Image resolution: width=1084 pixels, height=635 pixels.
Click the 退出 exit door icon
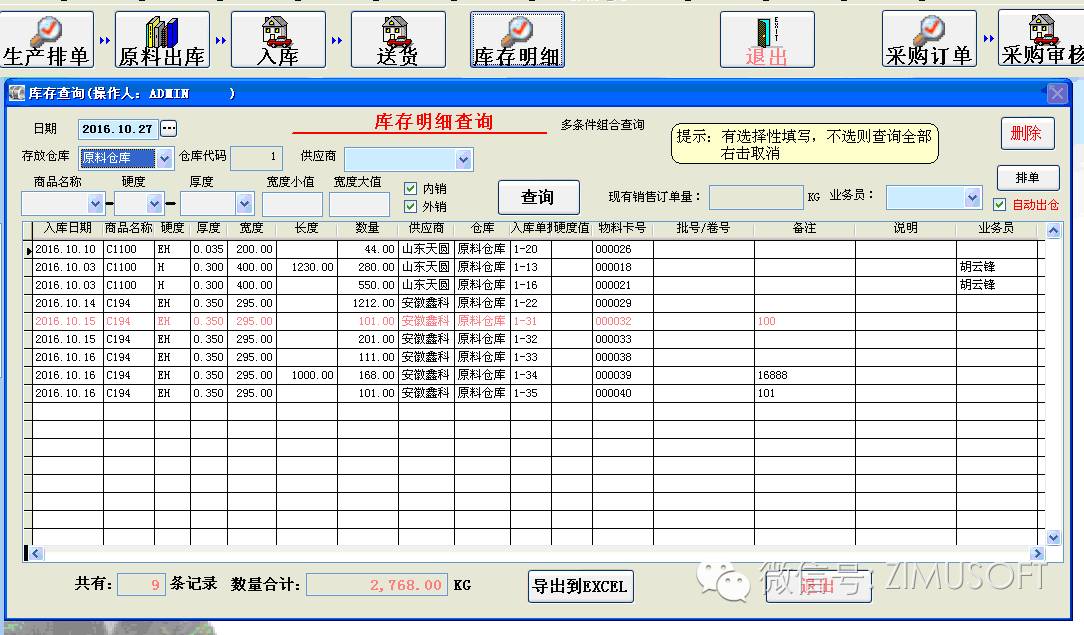[x=766, y=40]
